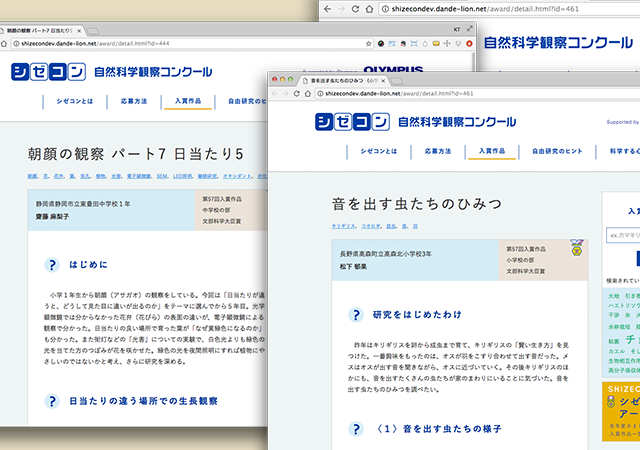Click the シゼコン logo in the left window
640x450 pixels.
pyautogui.click(x=48, y=72)
